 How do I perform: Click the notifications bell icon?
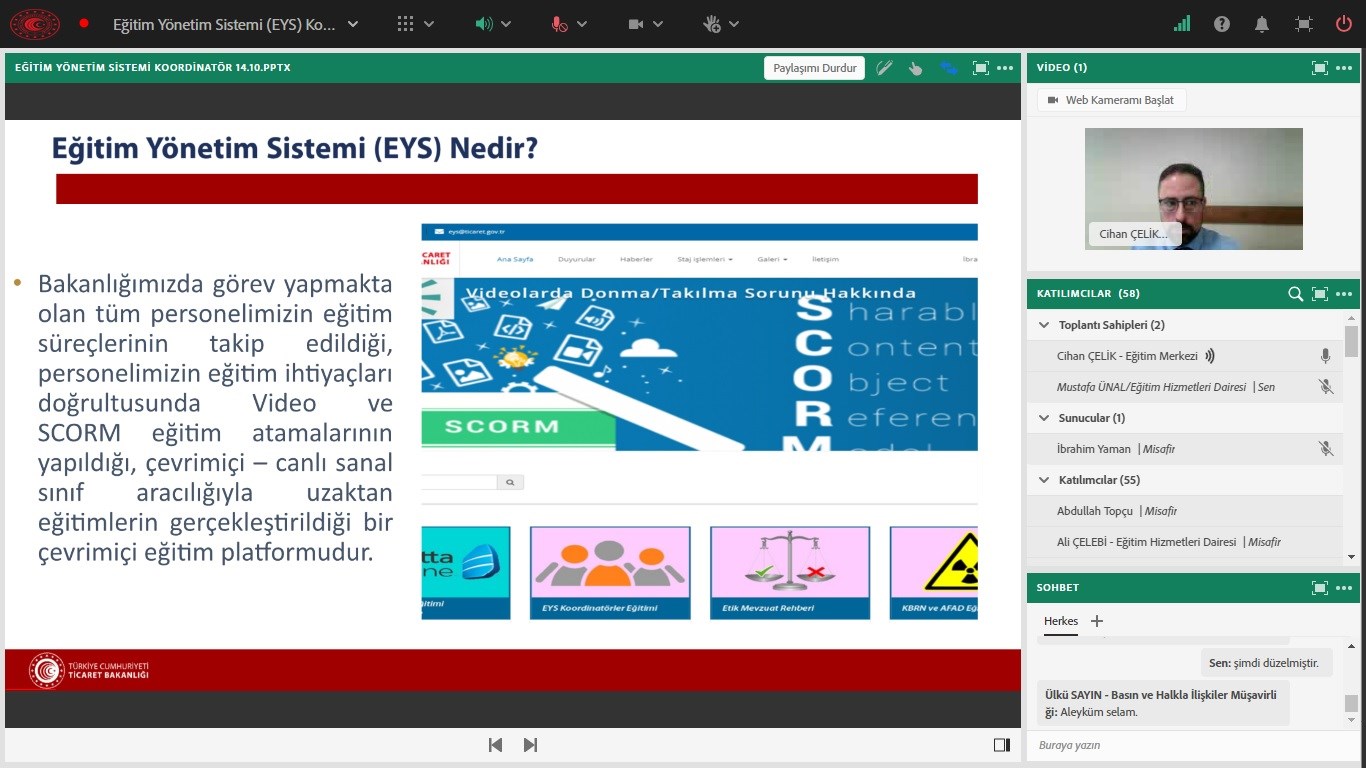coord(1262,24)
